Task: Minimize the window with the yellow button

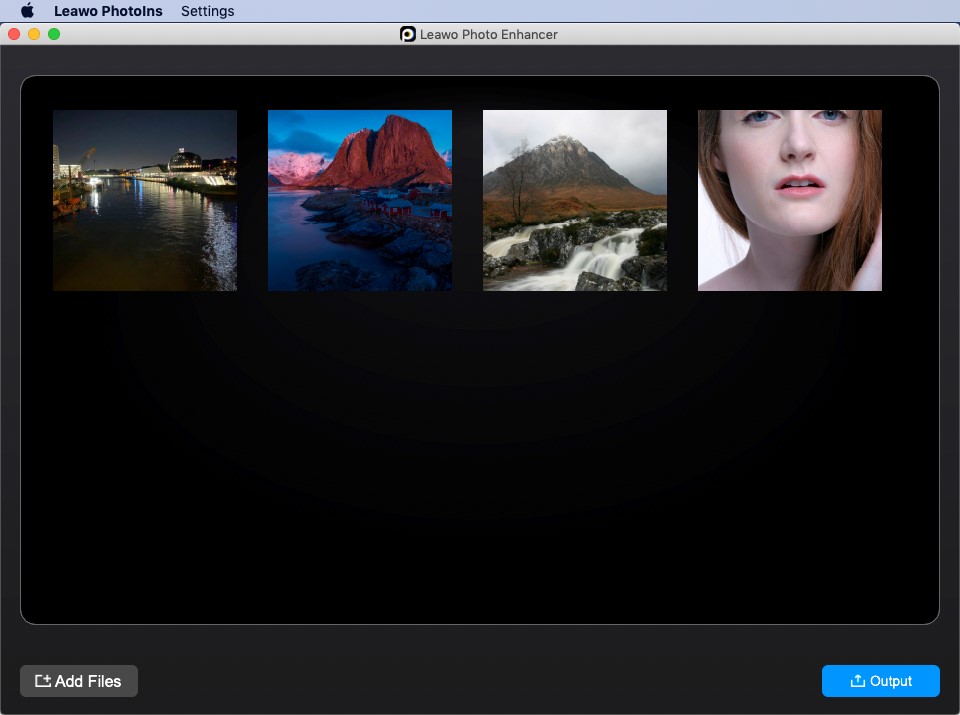Action: [x=34, y=34]
